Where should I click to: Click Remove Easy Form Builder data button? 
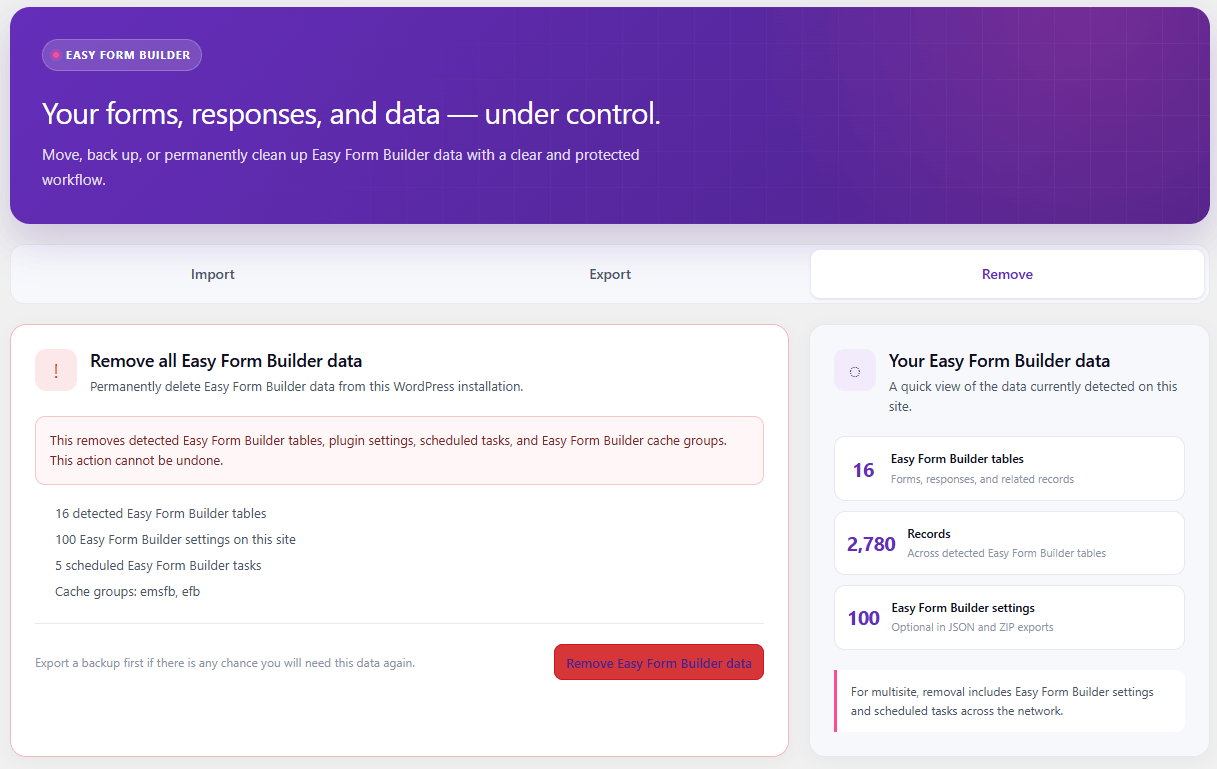coord(659,663)
